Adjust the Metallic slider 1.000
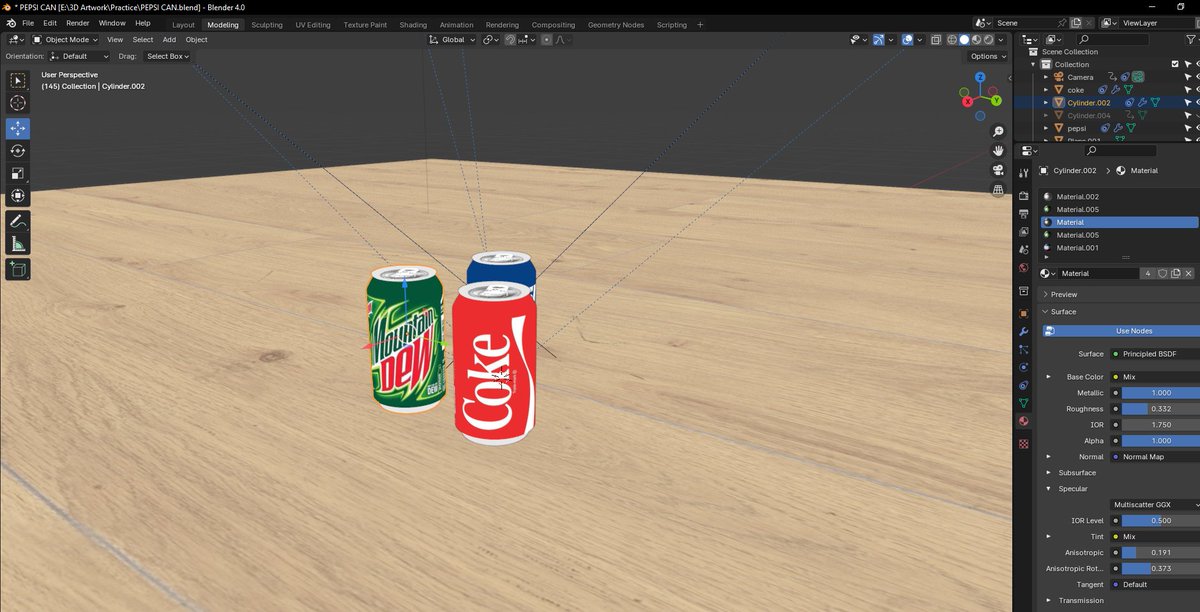The height and width of the screenshot is (612, 1200). pyautogui.click(x=1160, y=393)
